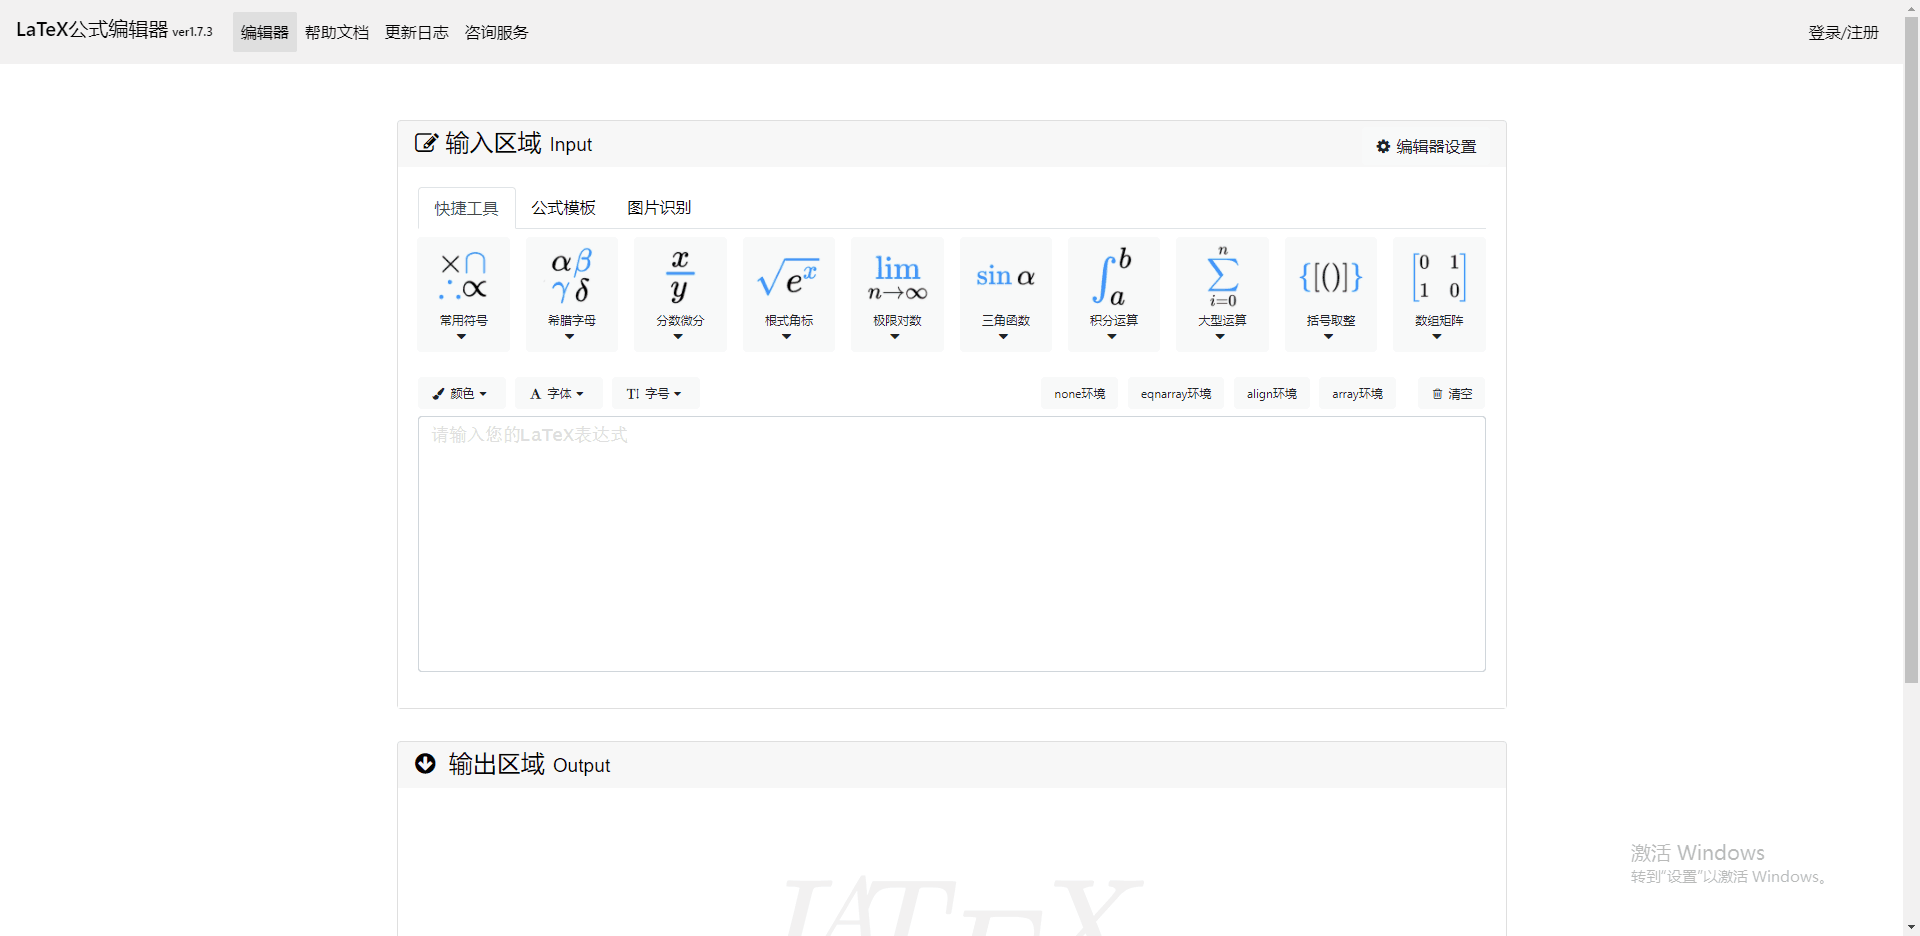Image resolution: width=1920 pixels, height=936 pixels.
Task: Open editor settings (编辑器设置)
Action: 1426,147
